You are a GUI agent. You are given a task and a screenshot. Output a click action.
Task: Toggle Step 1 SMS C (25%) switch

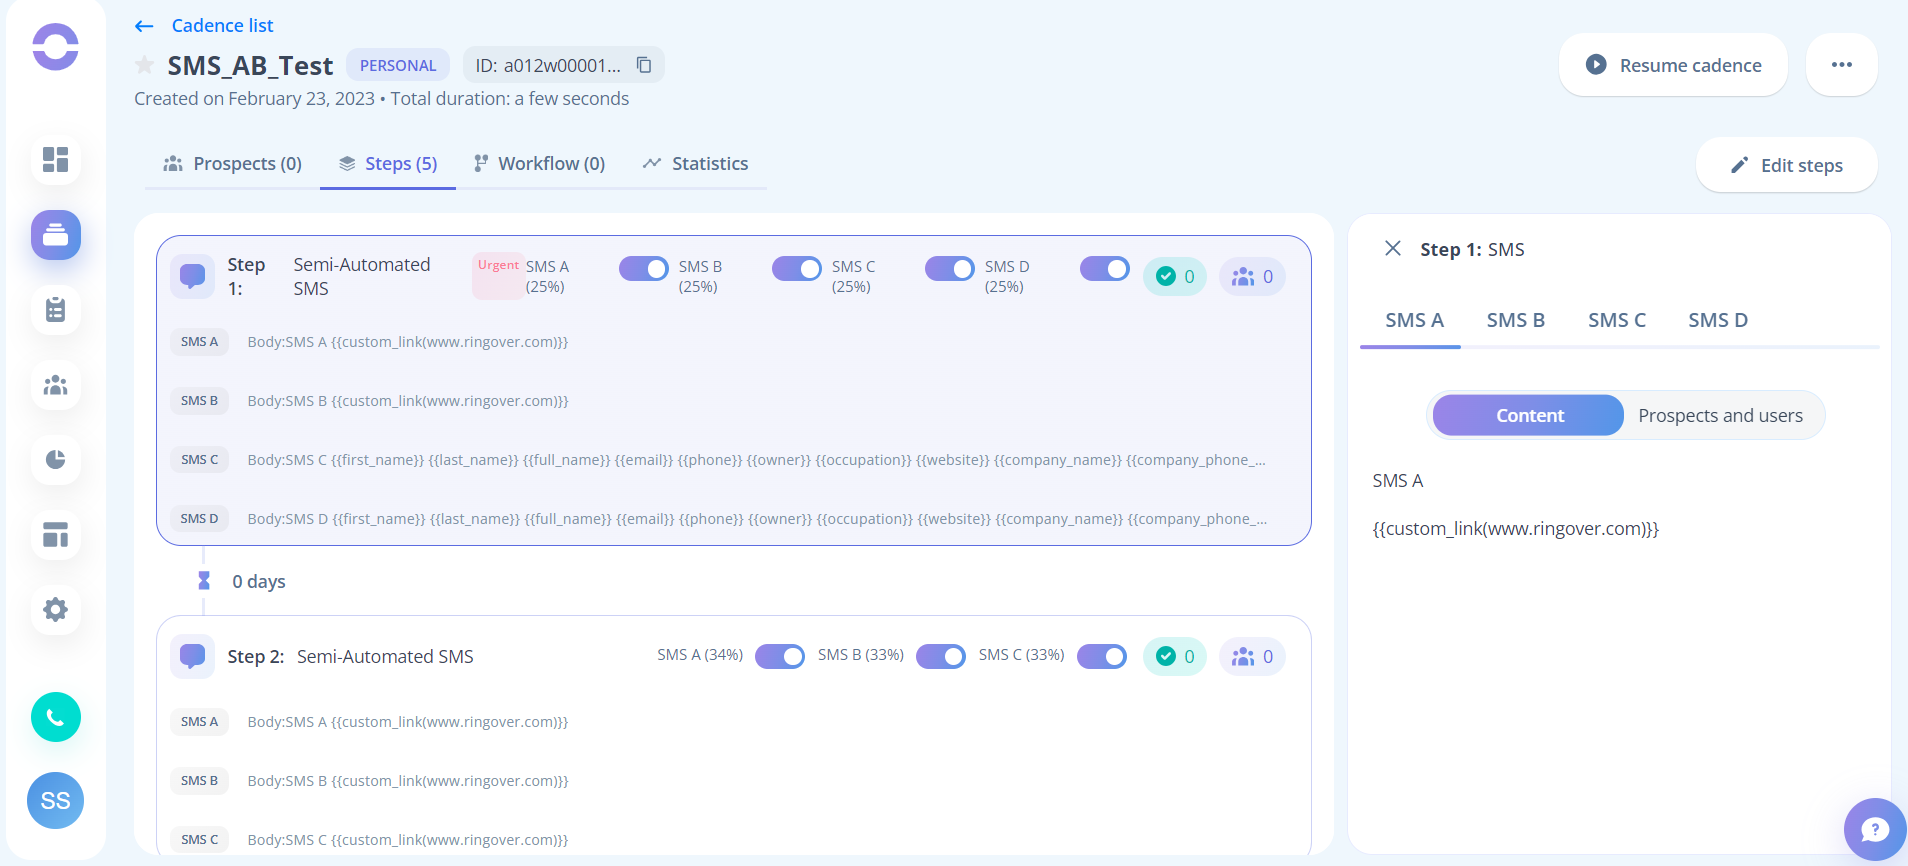(950, 268)
